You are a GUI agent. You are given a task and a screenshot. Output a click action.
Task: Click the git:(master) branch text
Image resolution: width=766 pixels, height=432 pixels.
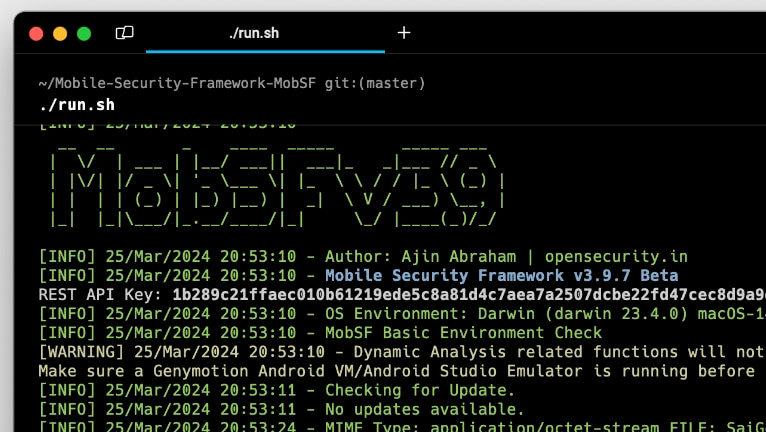tap(375, 83)
